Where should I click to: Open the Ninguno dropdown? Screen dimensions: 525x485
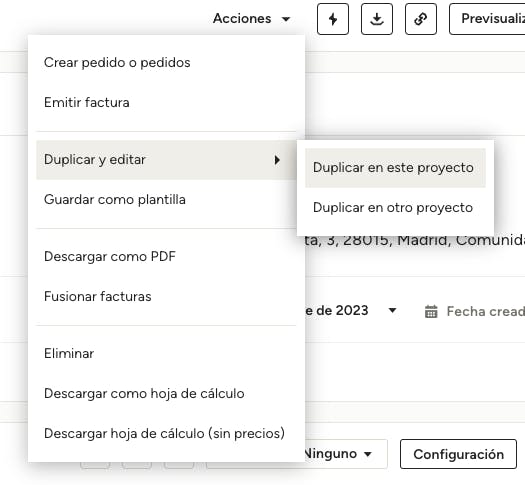tap(338, 454)
